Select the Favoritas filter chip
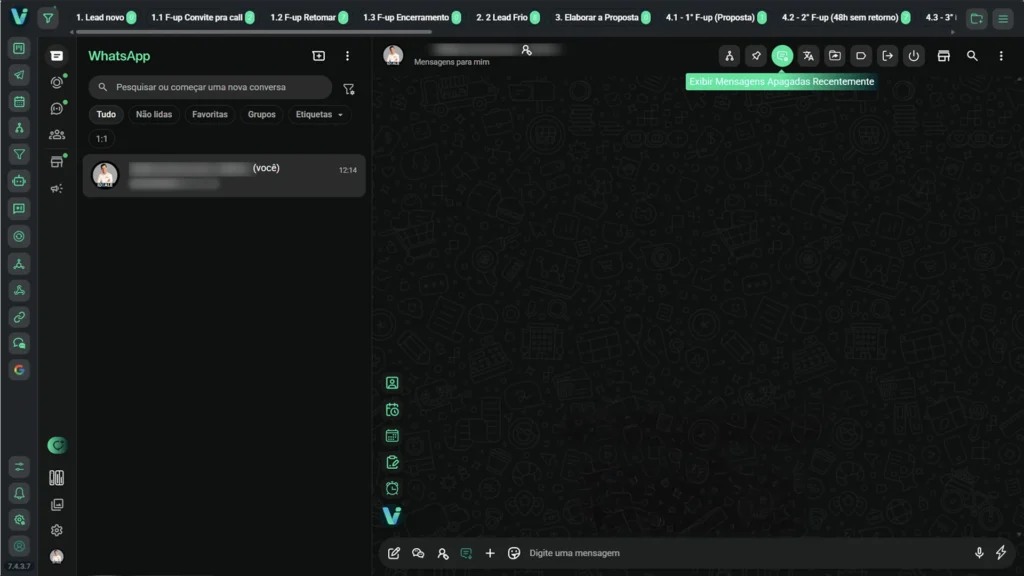The image size is (1024, 576). click(x=210, y=114)
